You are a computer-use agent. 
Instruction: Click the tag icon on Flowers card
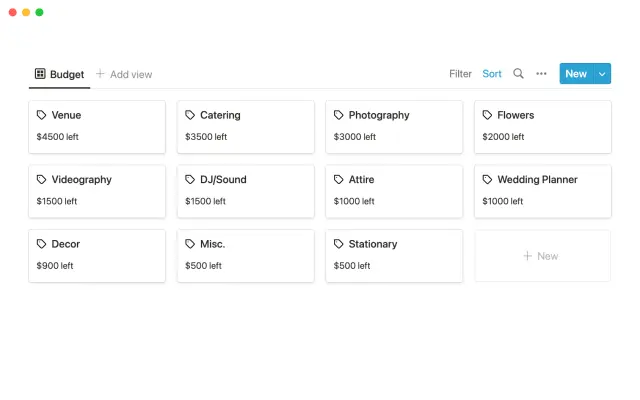487,115
